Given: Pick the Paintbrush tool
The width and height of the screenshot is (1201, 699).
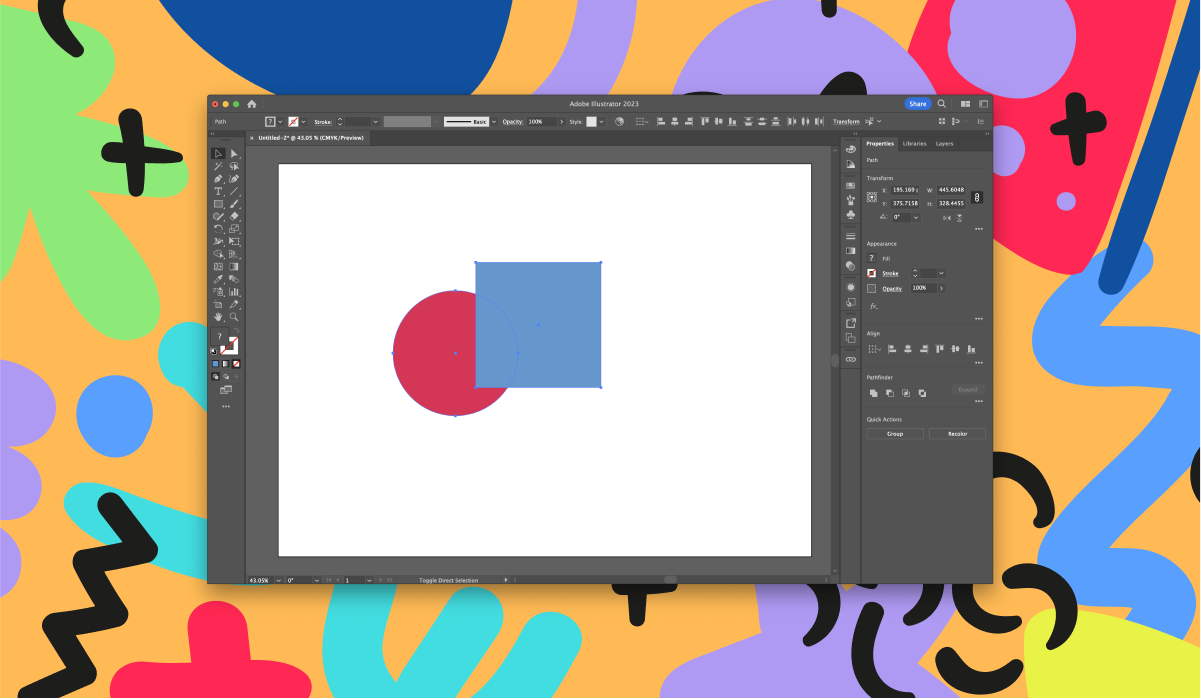Looking at the screenshot, I should tap(233, 204).
